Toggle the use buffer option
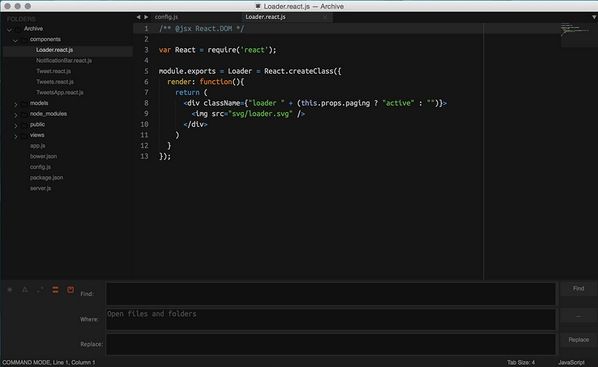Image resolution: width=598 pixels, height=367 pixels. [71, 290]
